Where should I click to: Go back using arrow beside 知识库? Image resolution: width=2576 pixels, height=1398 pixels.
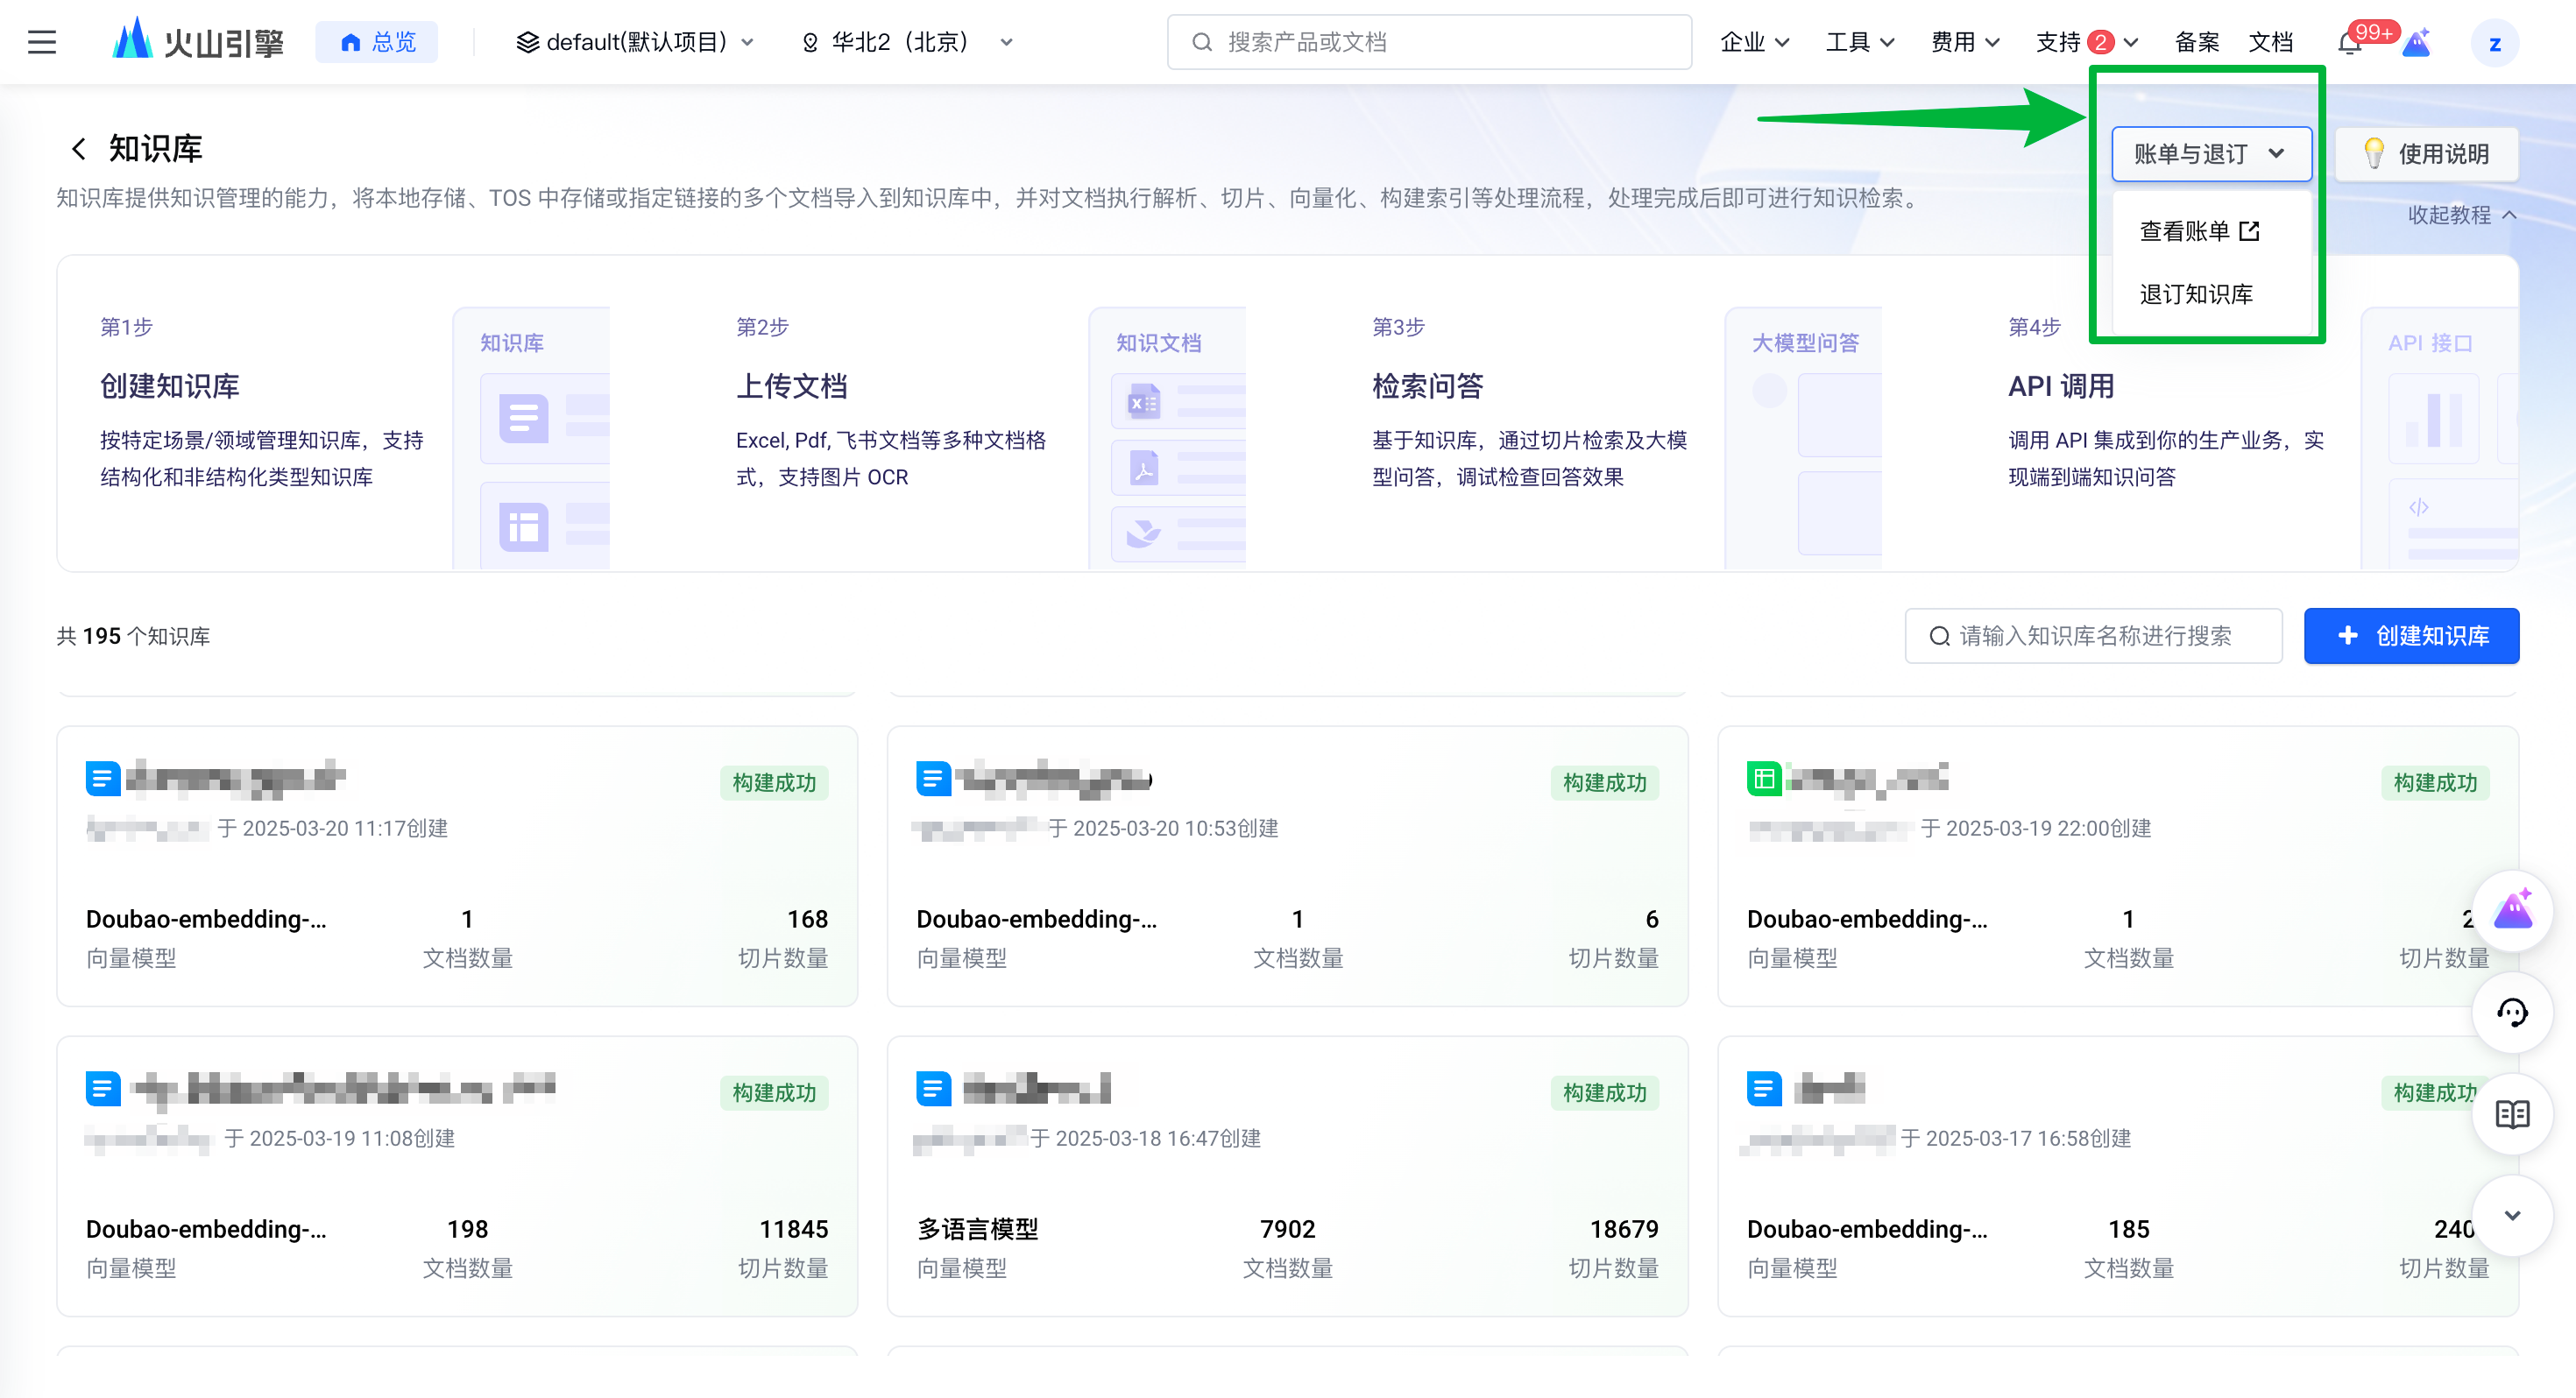pyautogui.click(x=79, y=149)
